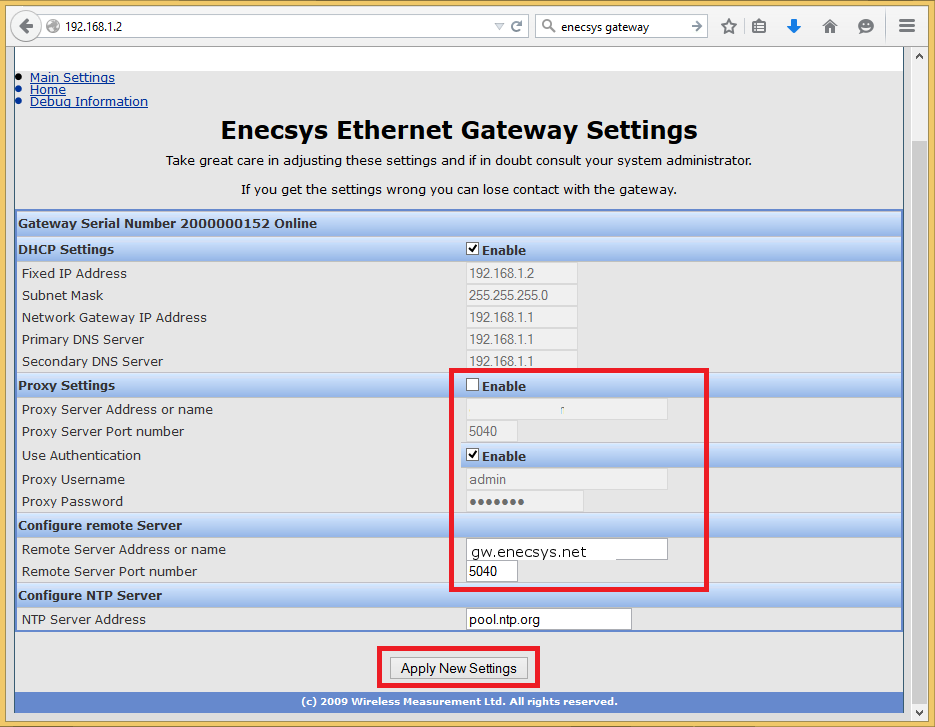
Task: Click the globe site identity icon
Action: [x=53, y=26]
